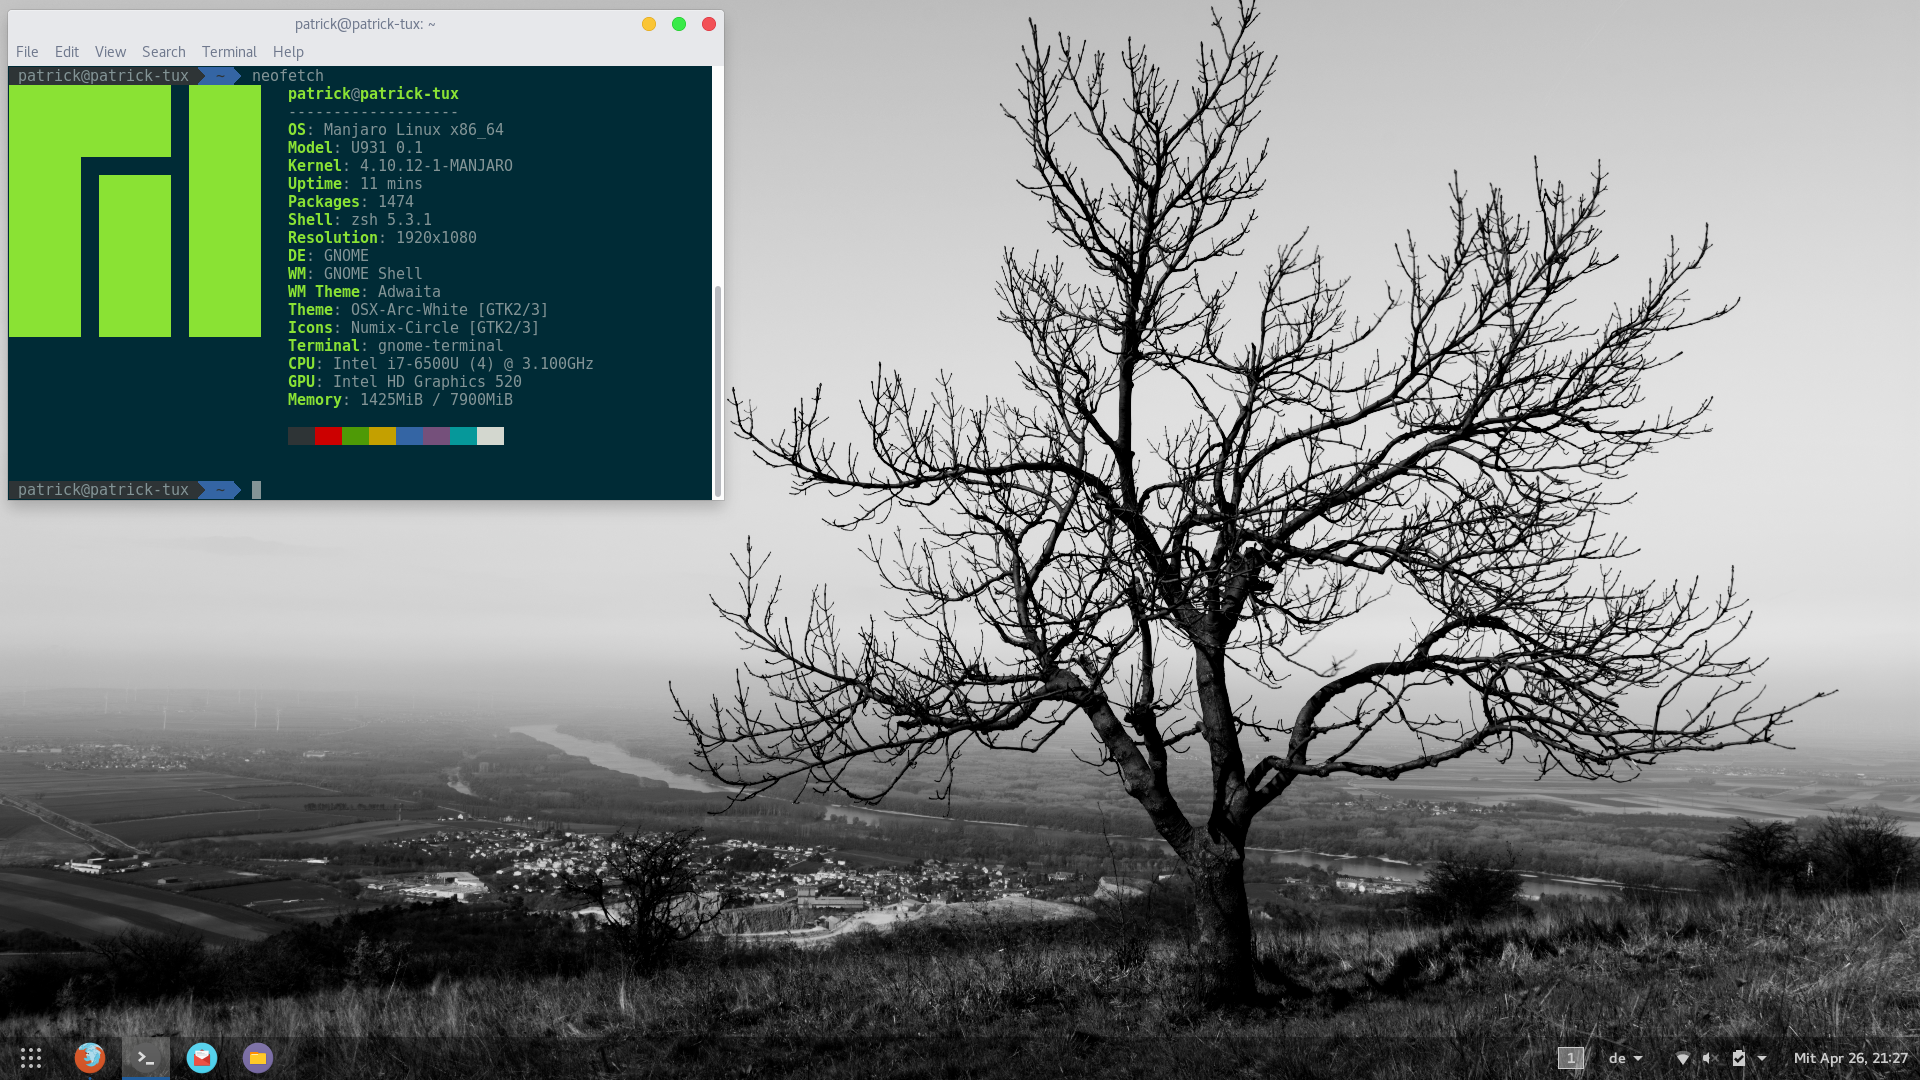
Task: Click the battery status icon
Action: coord(1739,1058)
